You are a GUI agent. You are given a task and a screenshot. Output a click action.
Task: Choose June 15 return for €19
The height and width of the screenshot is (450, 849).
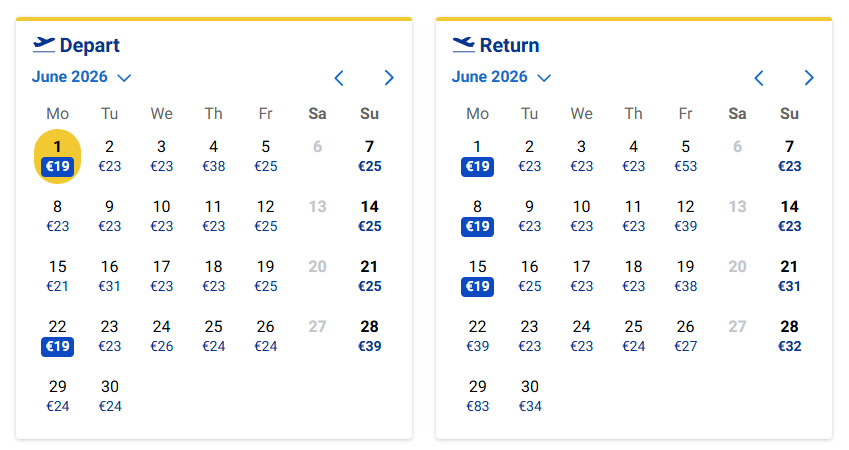(x=478, y=276)
